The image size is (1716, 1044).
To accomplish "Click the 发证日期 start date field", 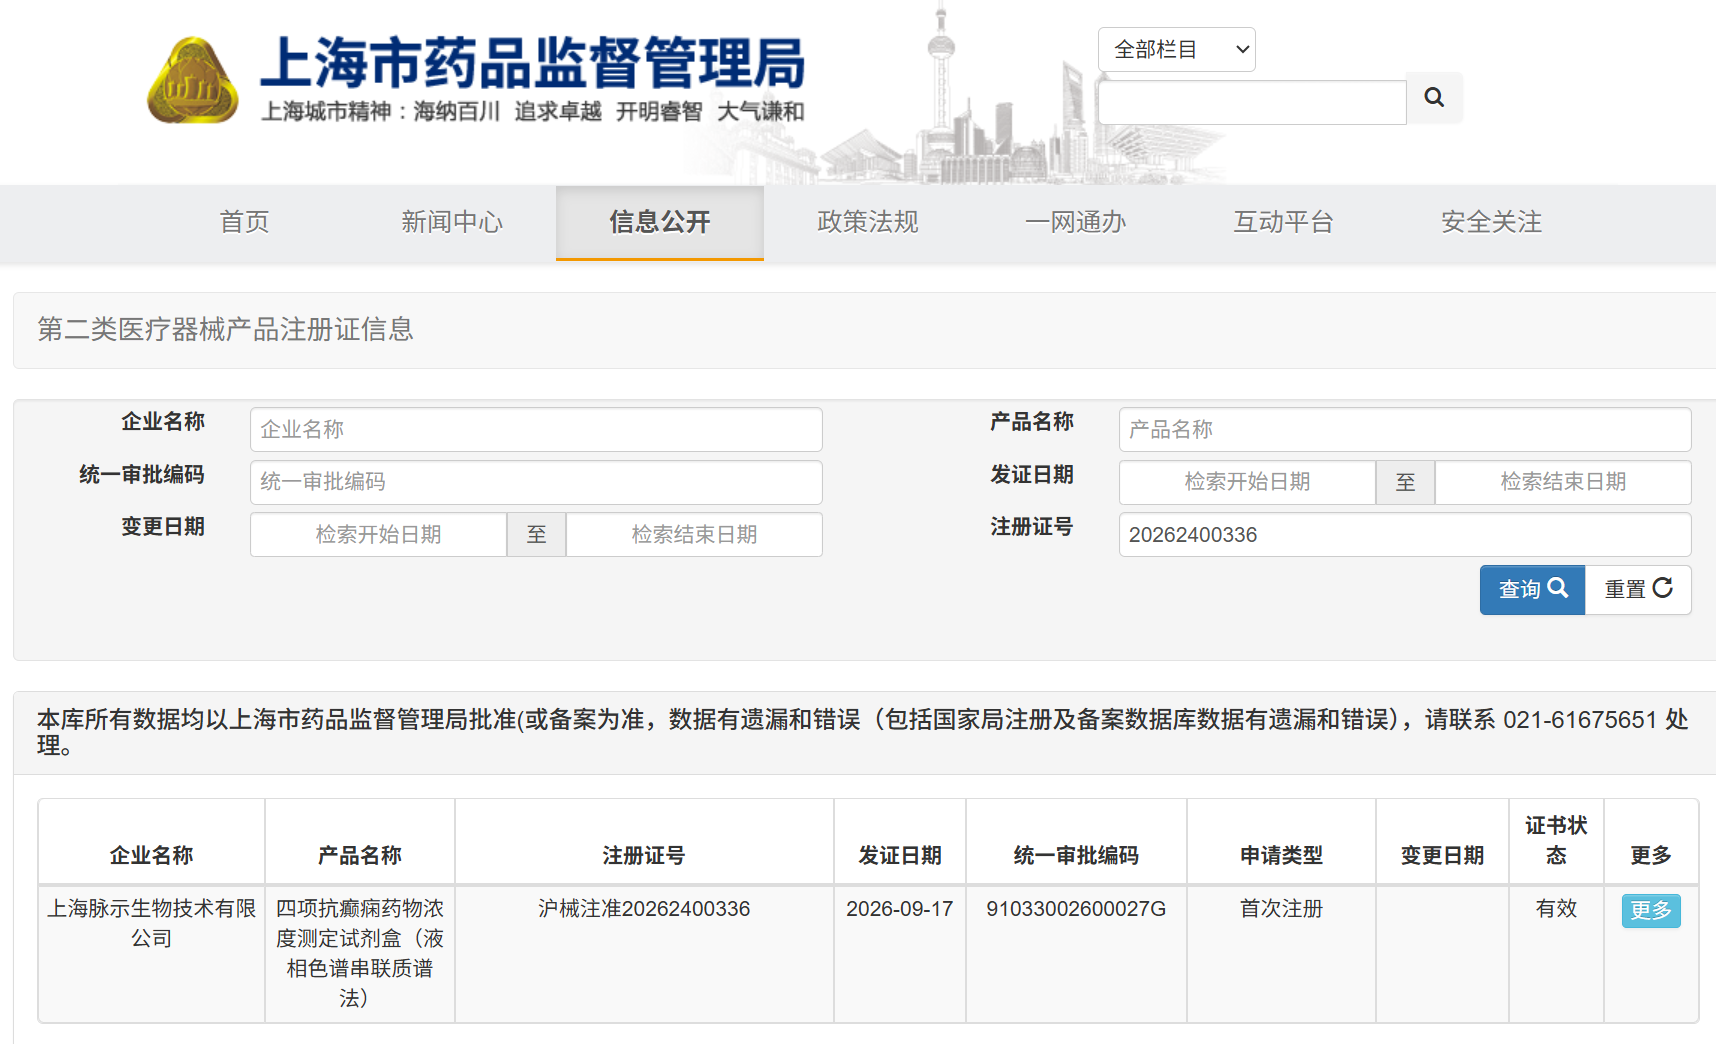I will pyautogui.click(x=1247, y=482).
